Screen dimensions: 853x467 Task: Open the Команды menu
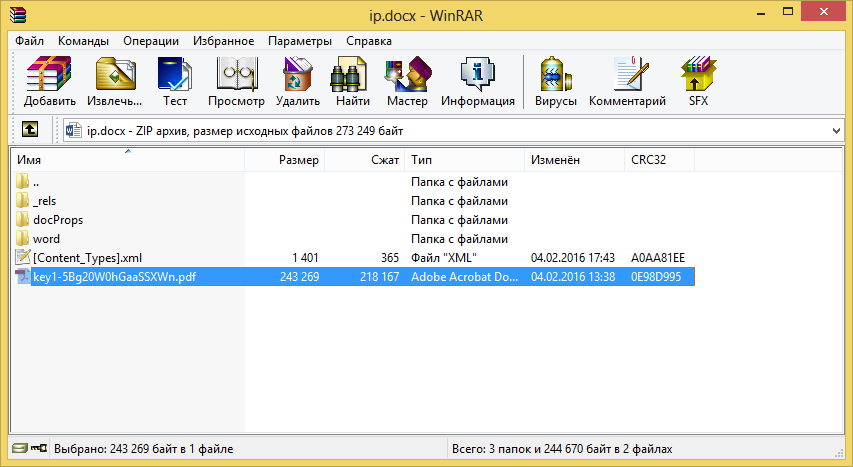(x=83, y=41)
